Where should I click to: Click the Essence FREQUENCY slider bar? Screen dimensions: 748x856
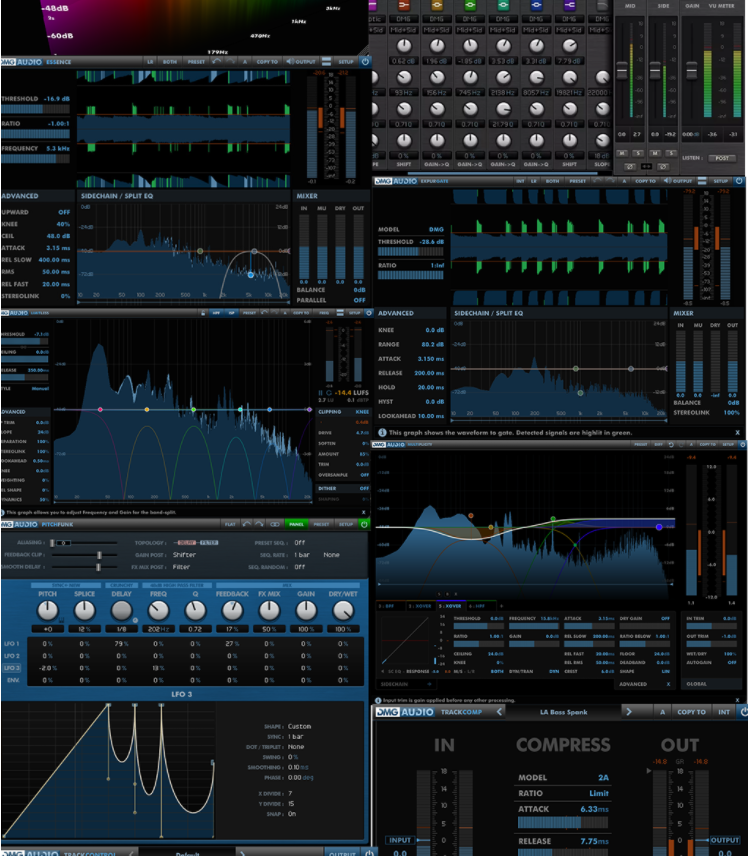(x=35, y=159)
